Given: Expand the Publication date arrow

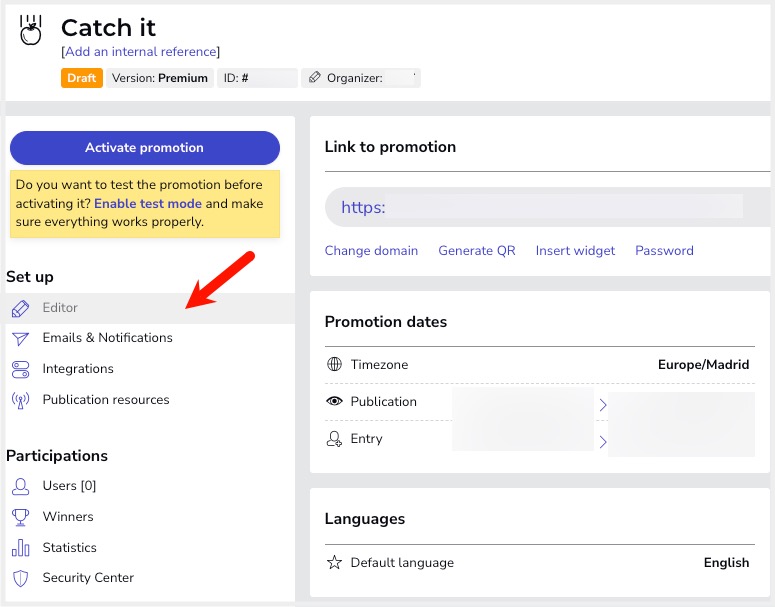Looking at the screenshot, I should tap(603, 405).
